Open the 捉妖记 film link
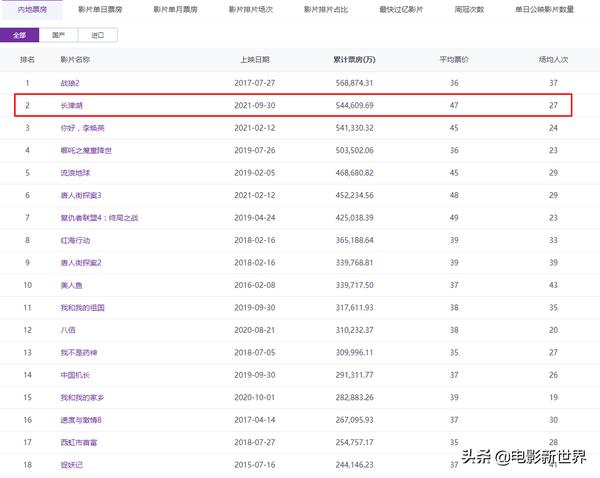The image size is (600, 478). (72, 465)
